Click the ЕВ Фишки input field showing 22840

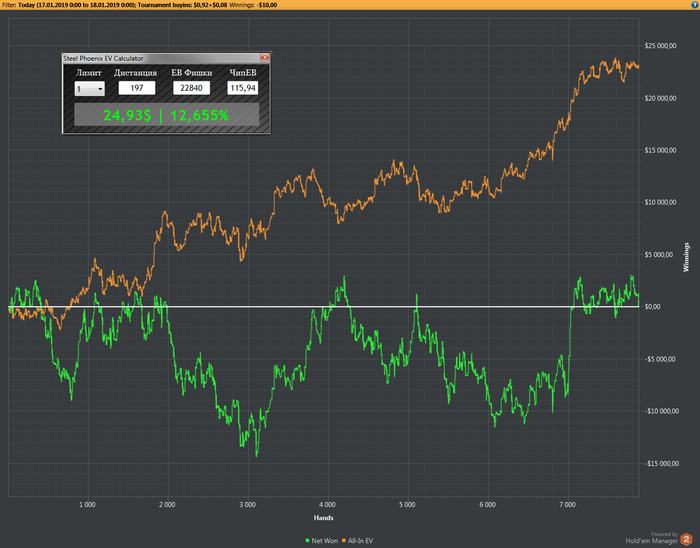tap(191, 88)
